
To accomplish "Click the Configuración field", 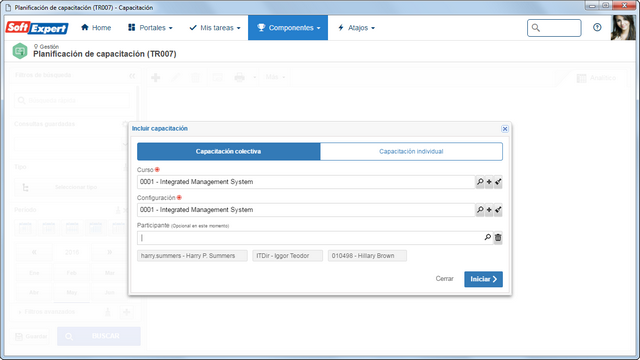I will (x=306, y=210).
